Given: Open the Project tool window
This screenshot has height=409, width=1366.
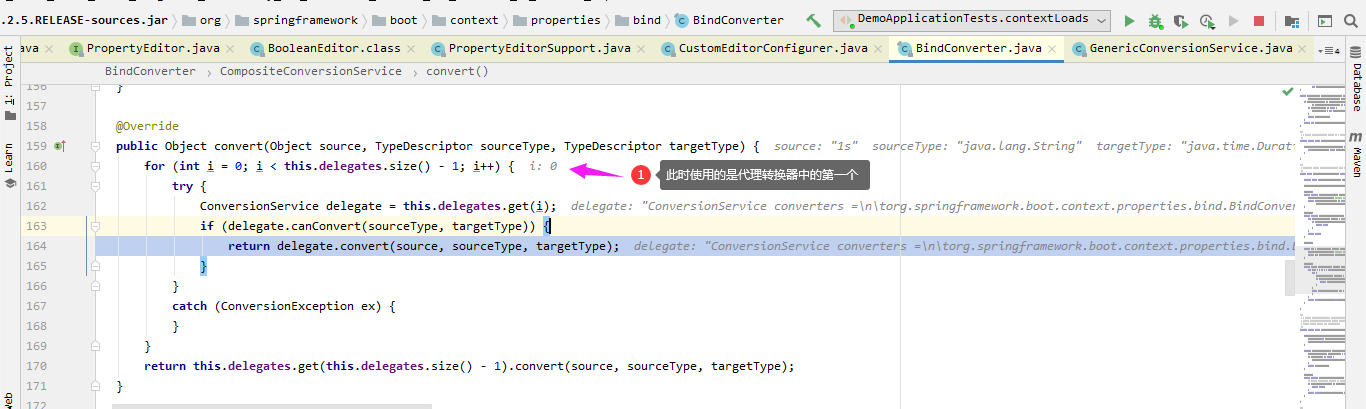Looking at the screenshot, I should pyautogui.click(x=9, y=84).
